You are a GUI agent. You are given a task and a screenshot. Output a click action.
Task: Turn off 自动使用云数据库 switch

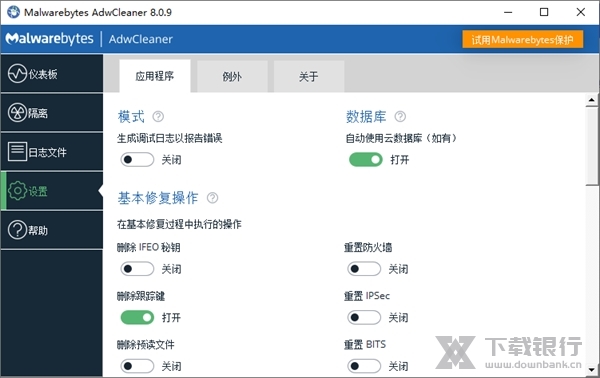(365, 160)
